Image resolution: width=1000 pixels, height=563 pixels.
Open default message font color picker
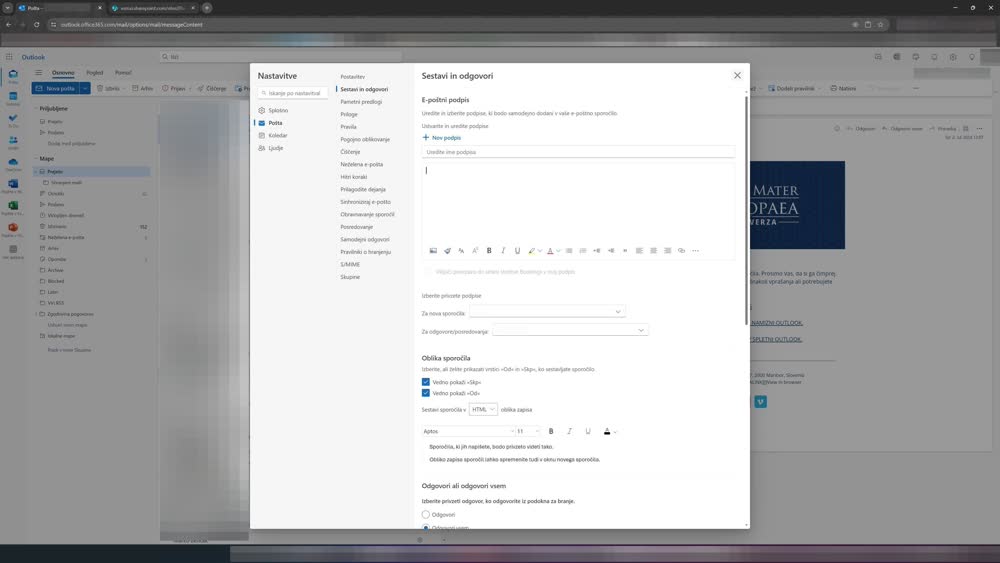tap(610, 432)
